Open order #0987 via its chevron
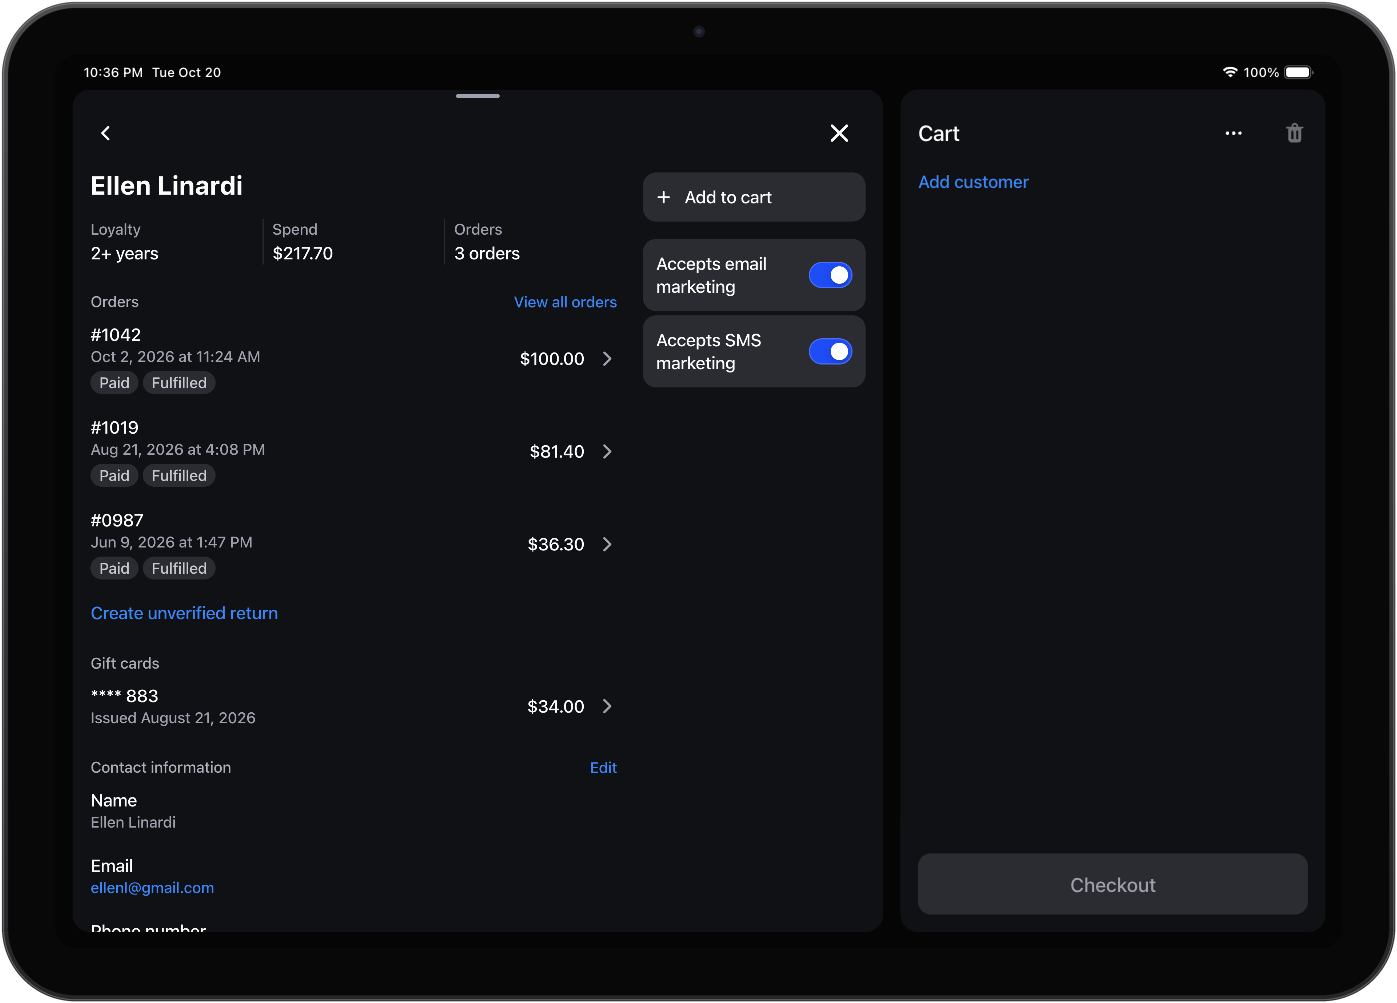 point(607,545)
